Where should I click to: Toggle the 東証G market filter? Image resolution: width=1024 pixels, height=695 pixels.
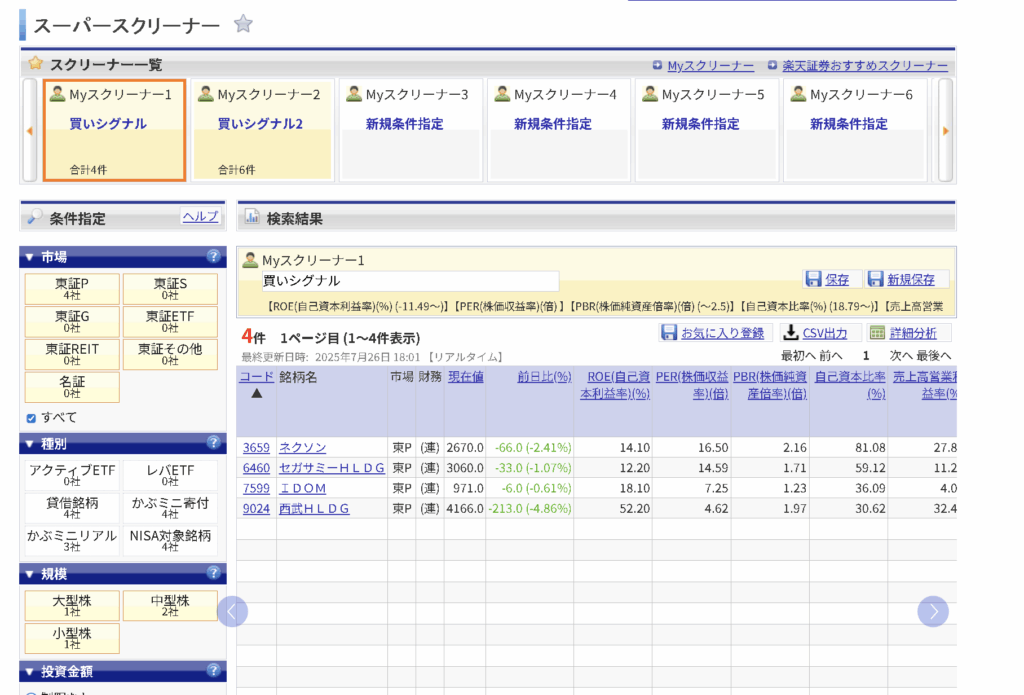(x=72, y=321)
